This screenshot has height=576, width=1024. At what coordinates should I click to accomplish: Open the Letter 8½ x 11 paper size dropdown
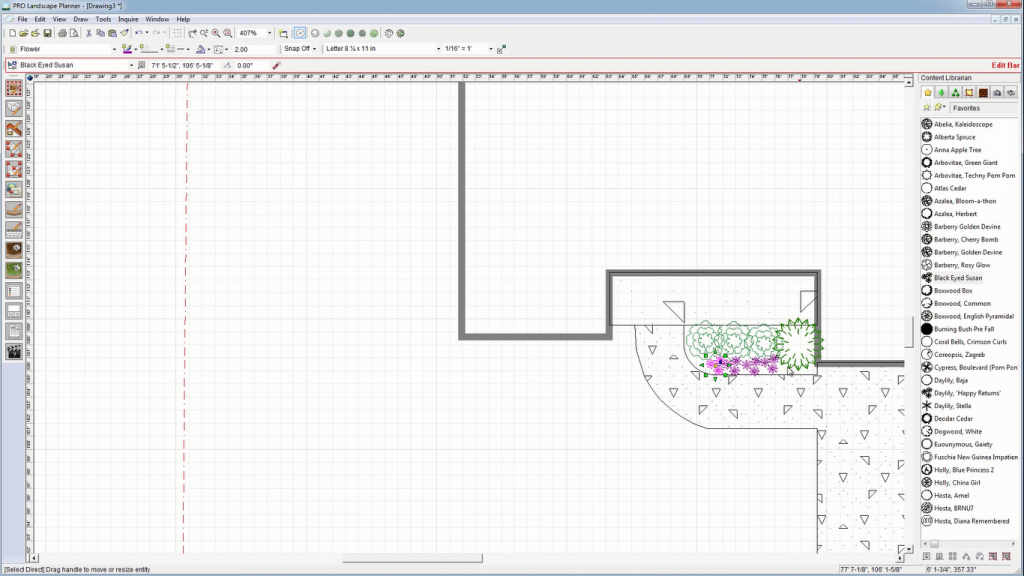point(438,48)
